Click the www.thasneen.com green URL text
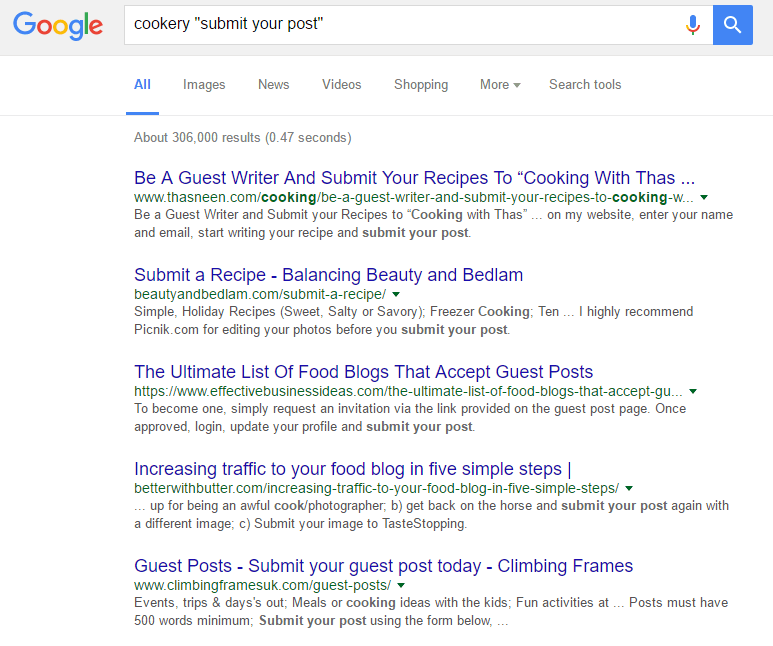Screen dimensions: 773x646 tap(414, 197)
